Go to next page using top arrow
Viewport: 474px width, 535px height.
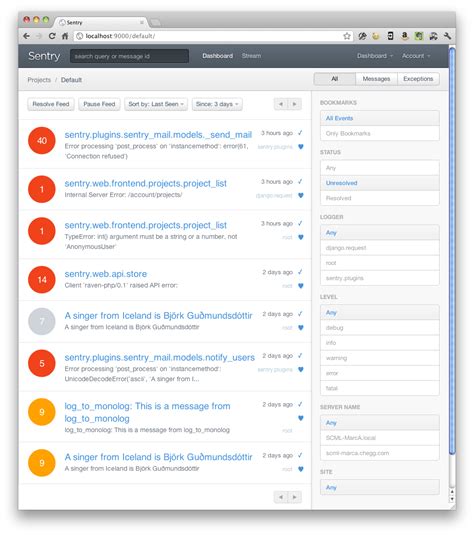pos(295,104)
